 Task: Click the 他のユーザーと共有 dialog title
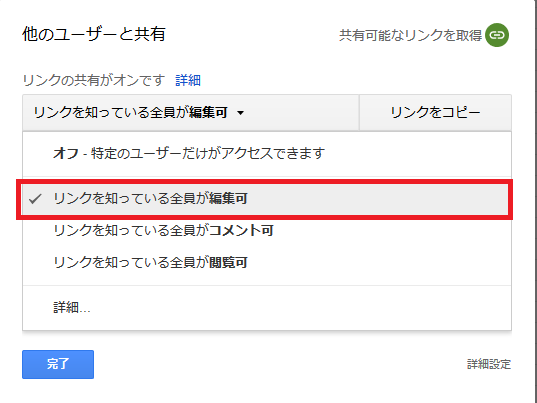click(94, 34)
